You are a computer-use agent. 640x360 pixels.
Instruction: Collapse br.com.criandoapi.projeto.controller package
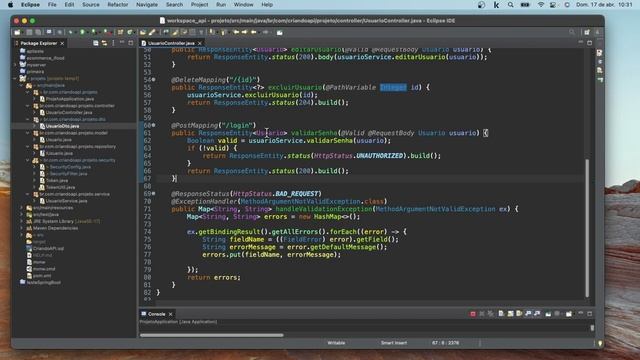click(x=28, y=106)
